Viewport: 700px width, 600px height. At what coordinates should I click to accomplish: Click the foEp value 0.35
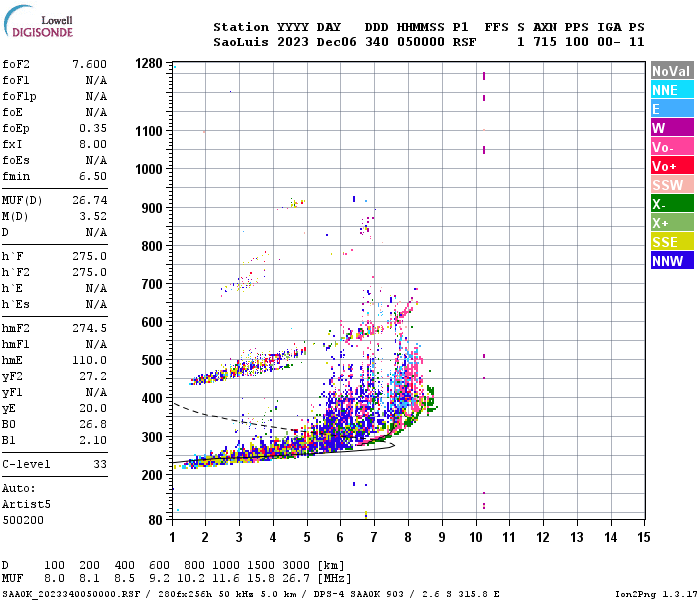coord(93,128)
